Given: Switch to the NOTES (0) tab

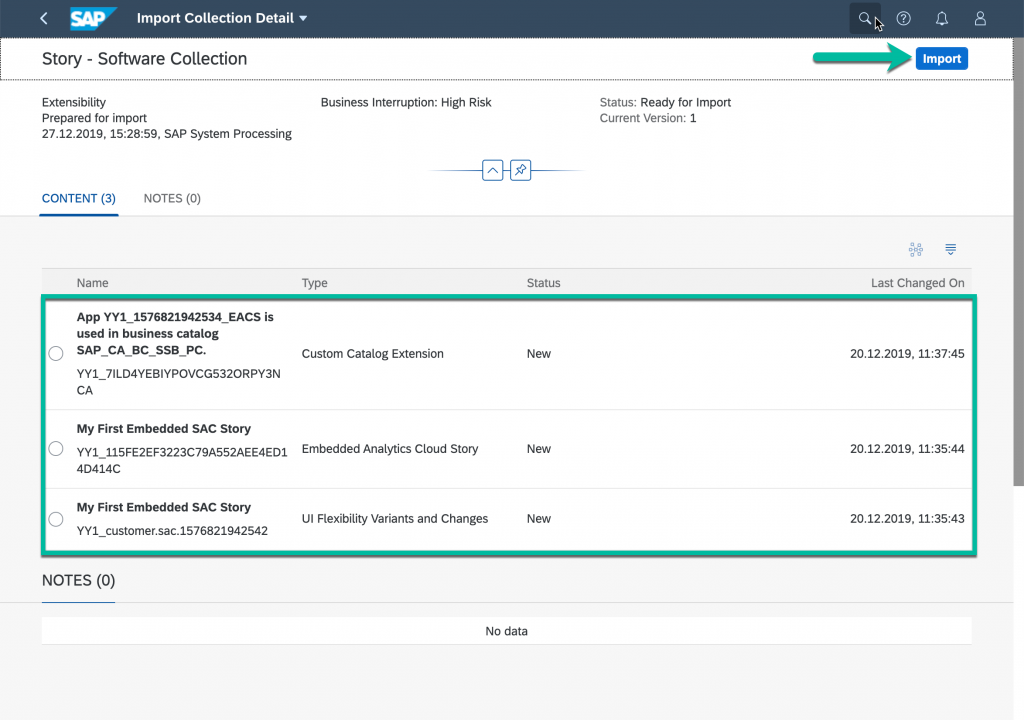Looking at the screenshot, I should point(172,199).
